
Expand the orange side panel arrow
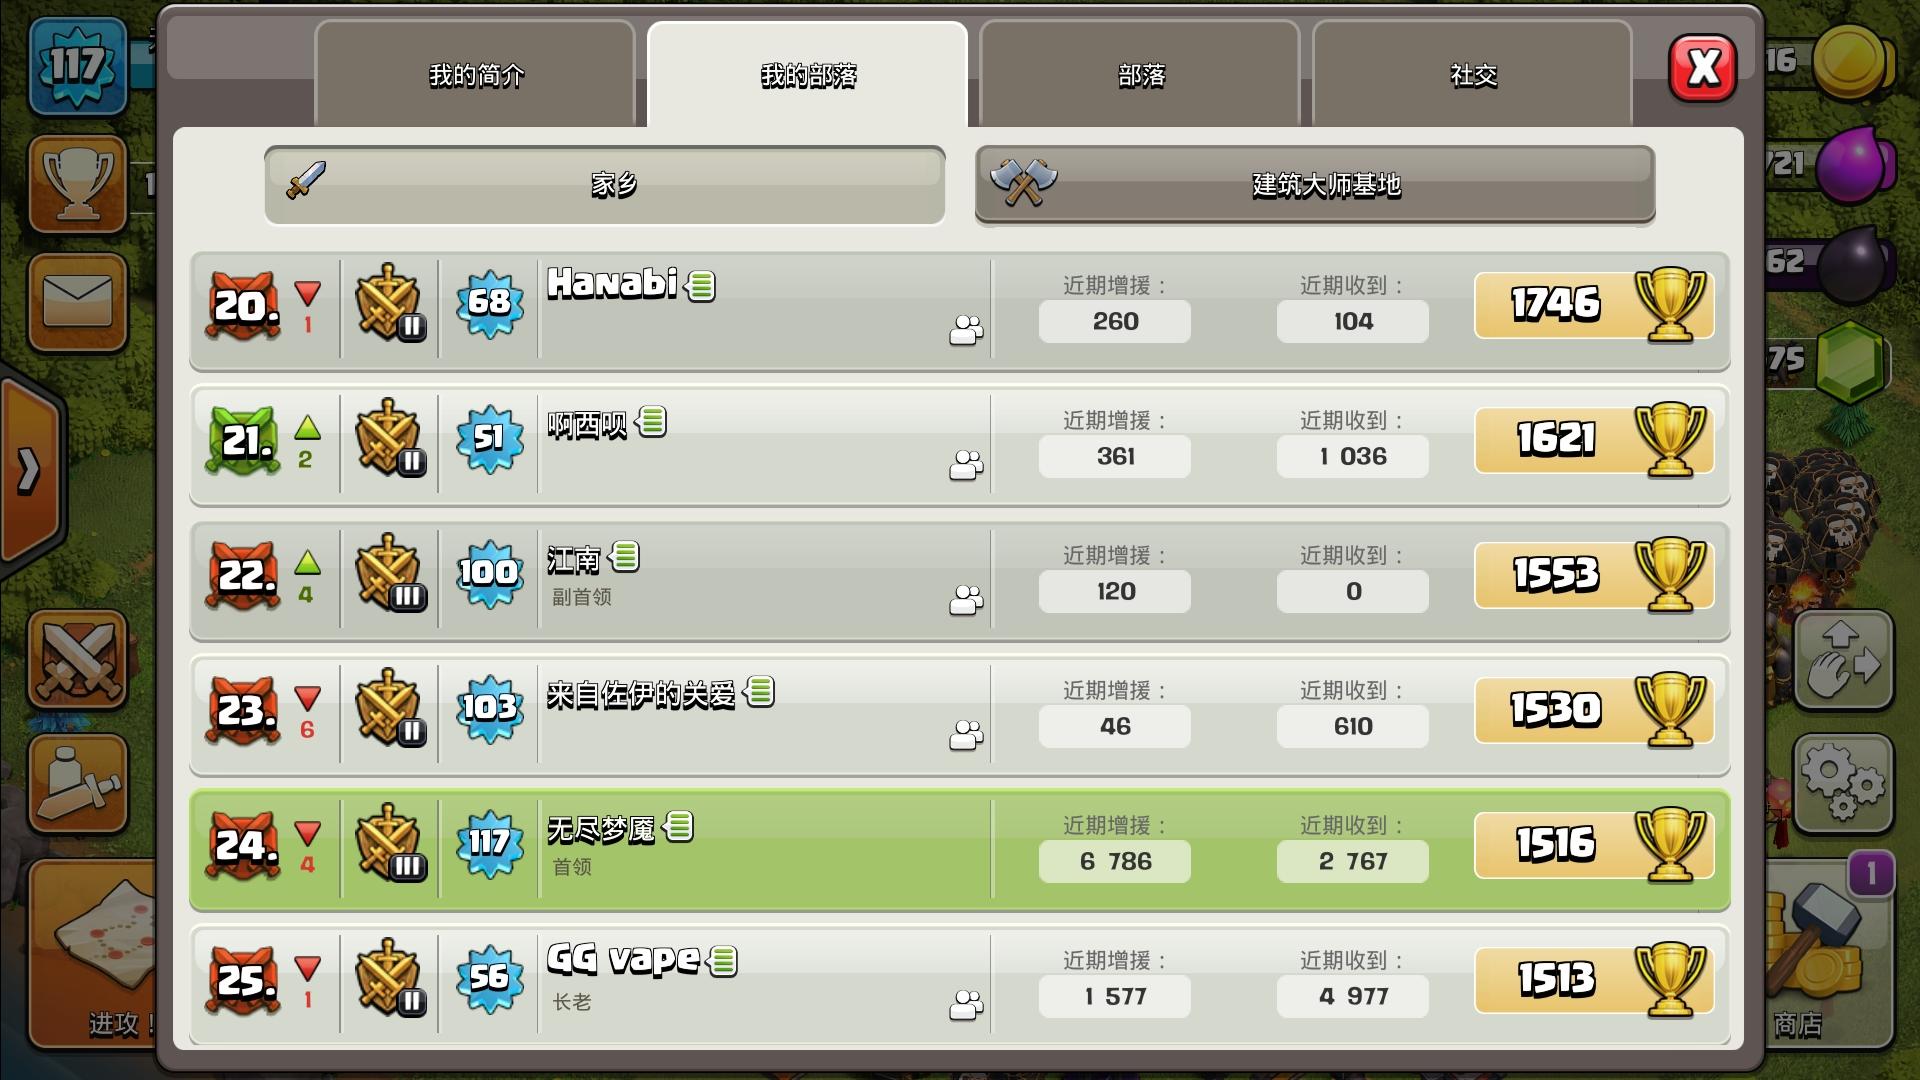30,470
